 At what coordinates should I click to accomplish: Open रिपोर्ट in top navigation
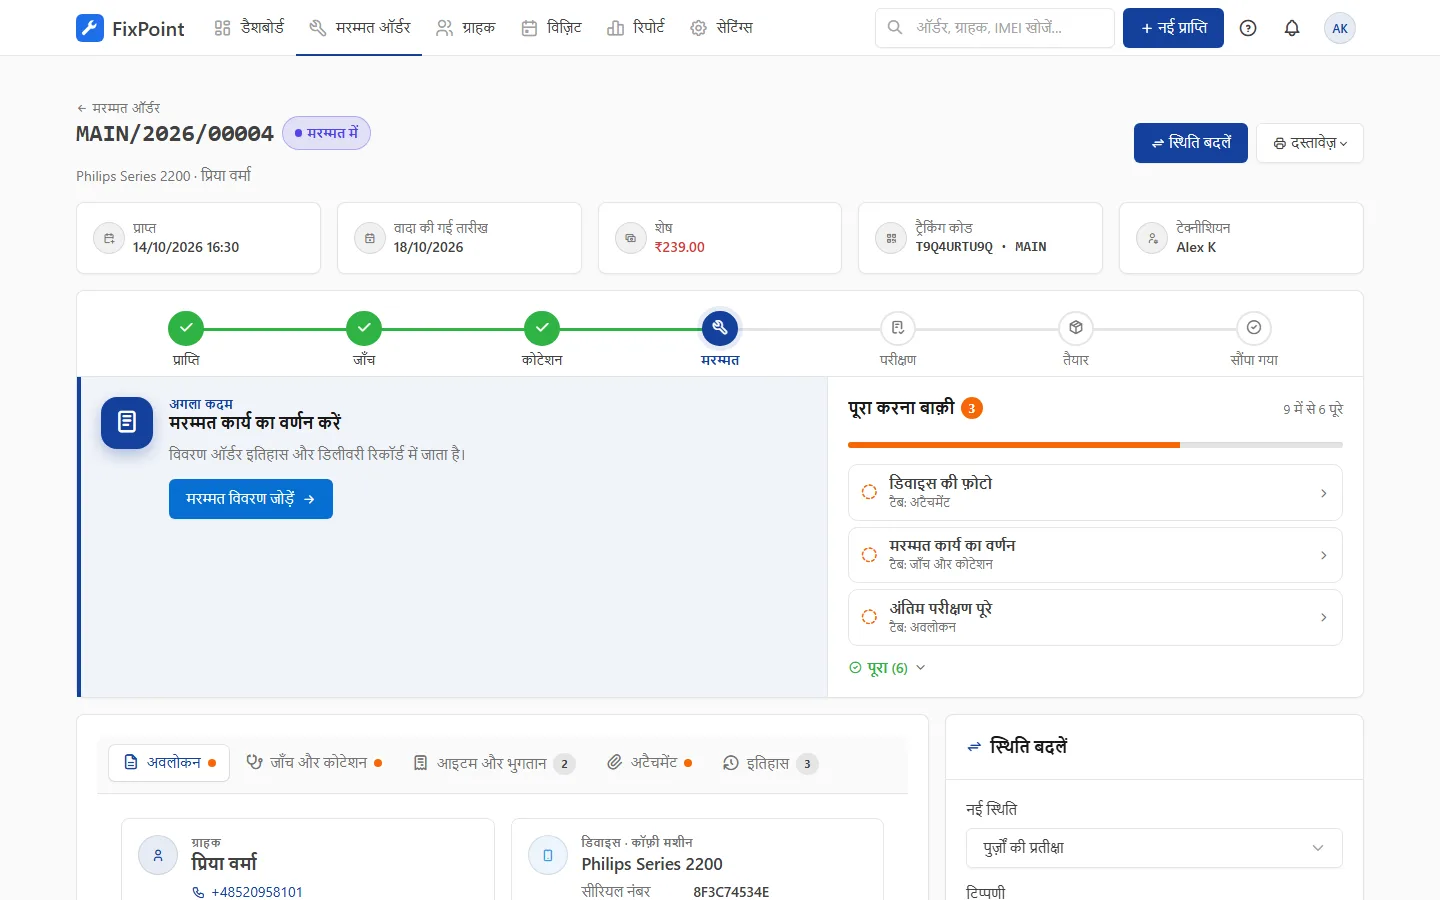click(636, 28)
